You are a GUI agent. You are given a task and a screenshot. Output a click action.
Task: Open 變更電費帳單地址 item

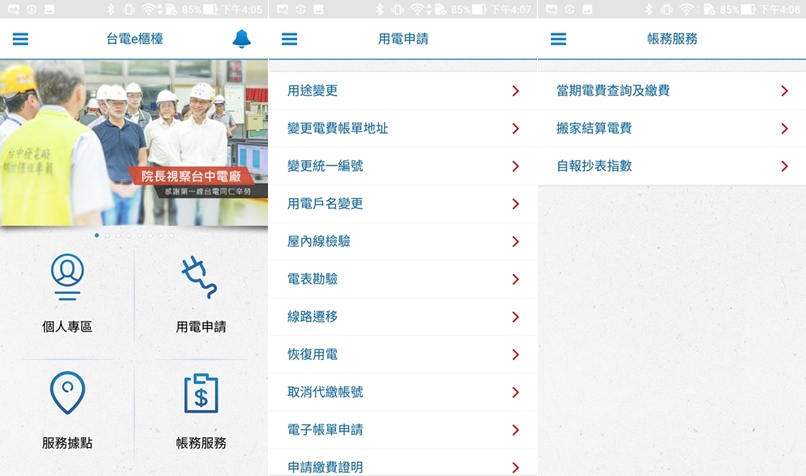point(402,129)
